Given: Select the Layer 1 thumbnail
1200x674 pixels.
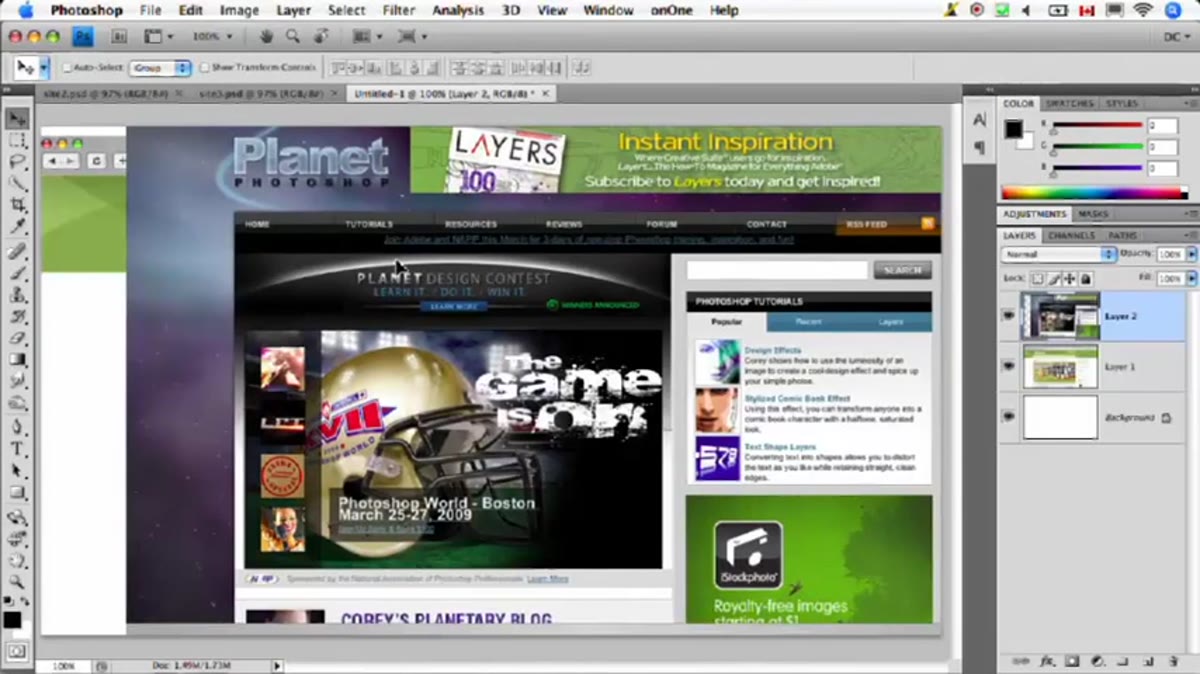Looking at the screenshot, I should (1059, 366).
